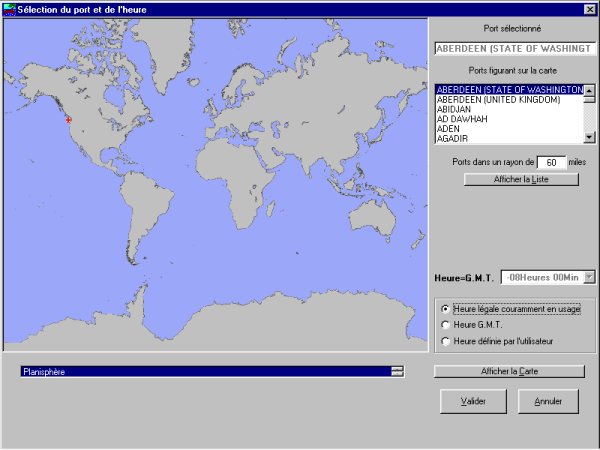
Task: Select the 'Heure G.M.T.' radio button
Action: click(445, 325)
